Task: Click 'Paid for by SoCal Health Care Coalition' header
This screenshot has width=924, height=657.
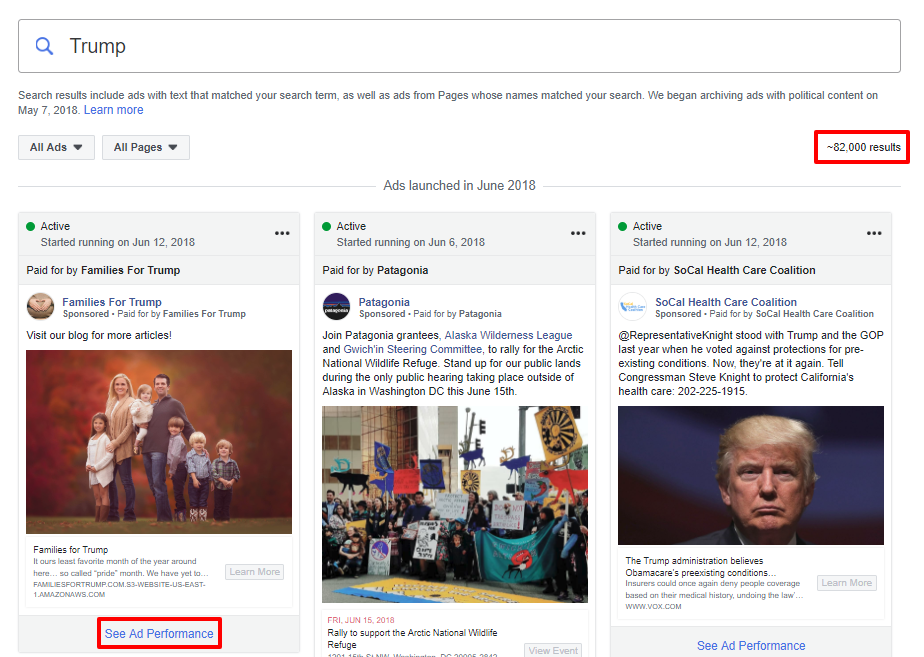Action: (x=717, y=270)
